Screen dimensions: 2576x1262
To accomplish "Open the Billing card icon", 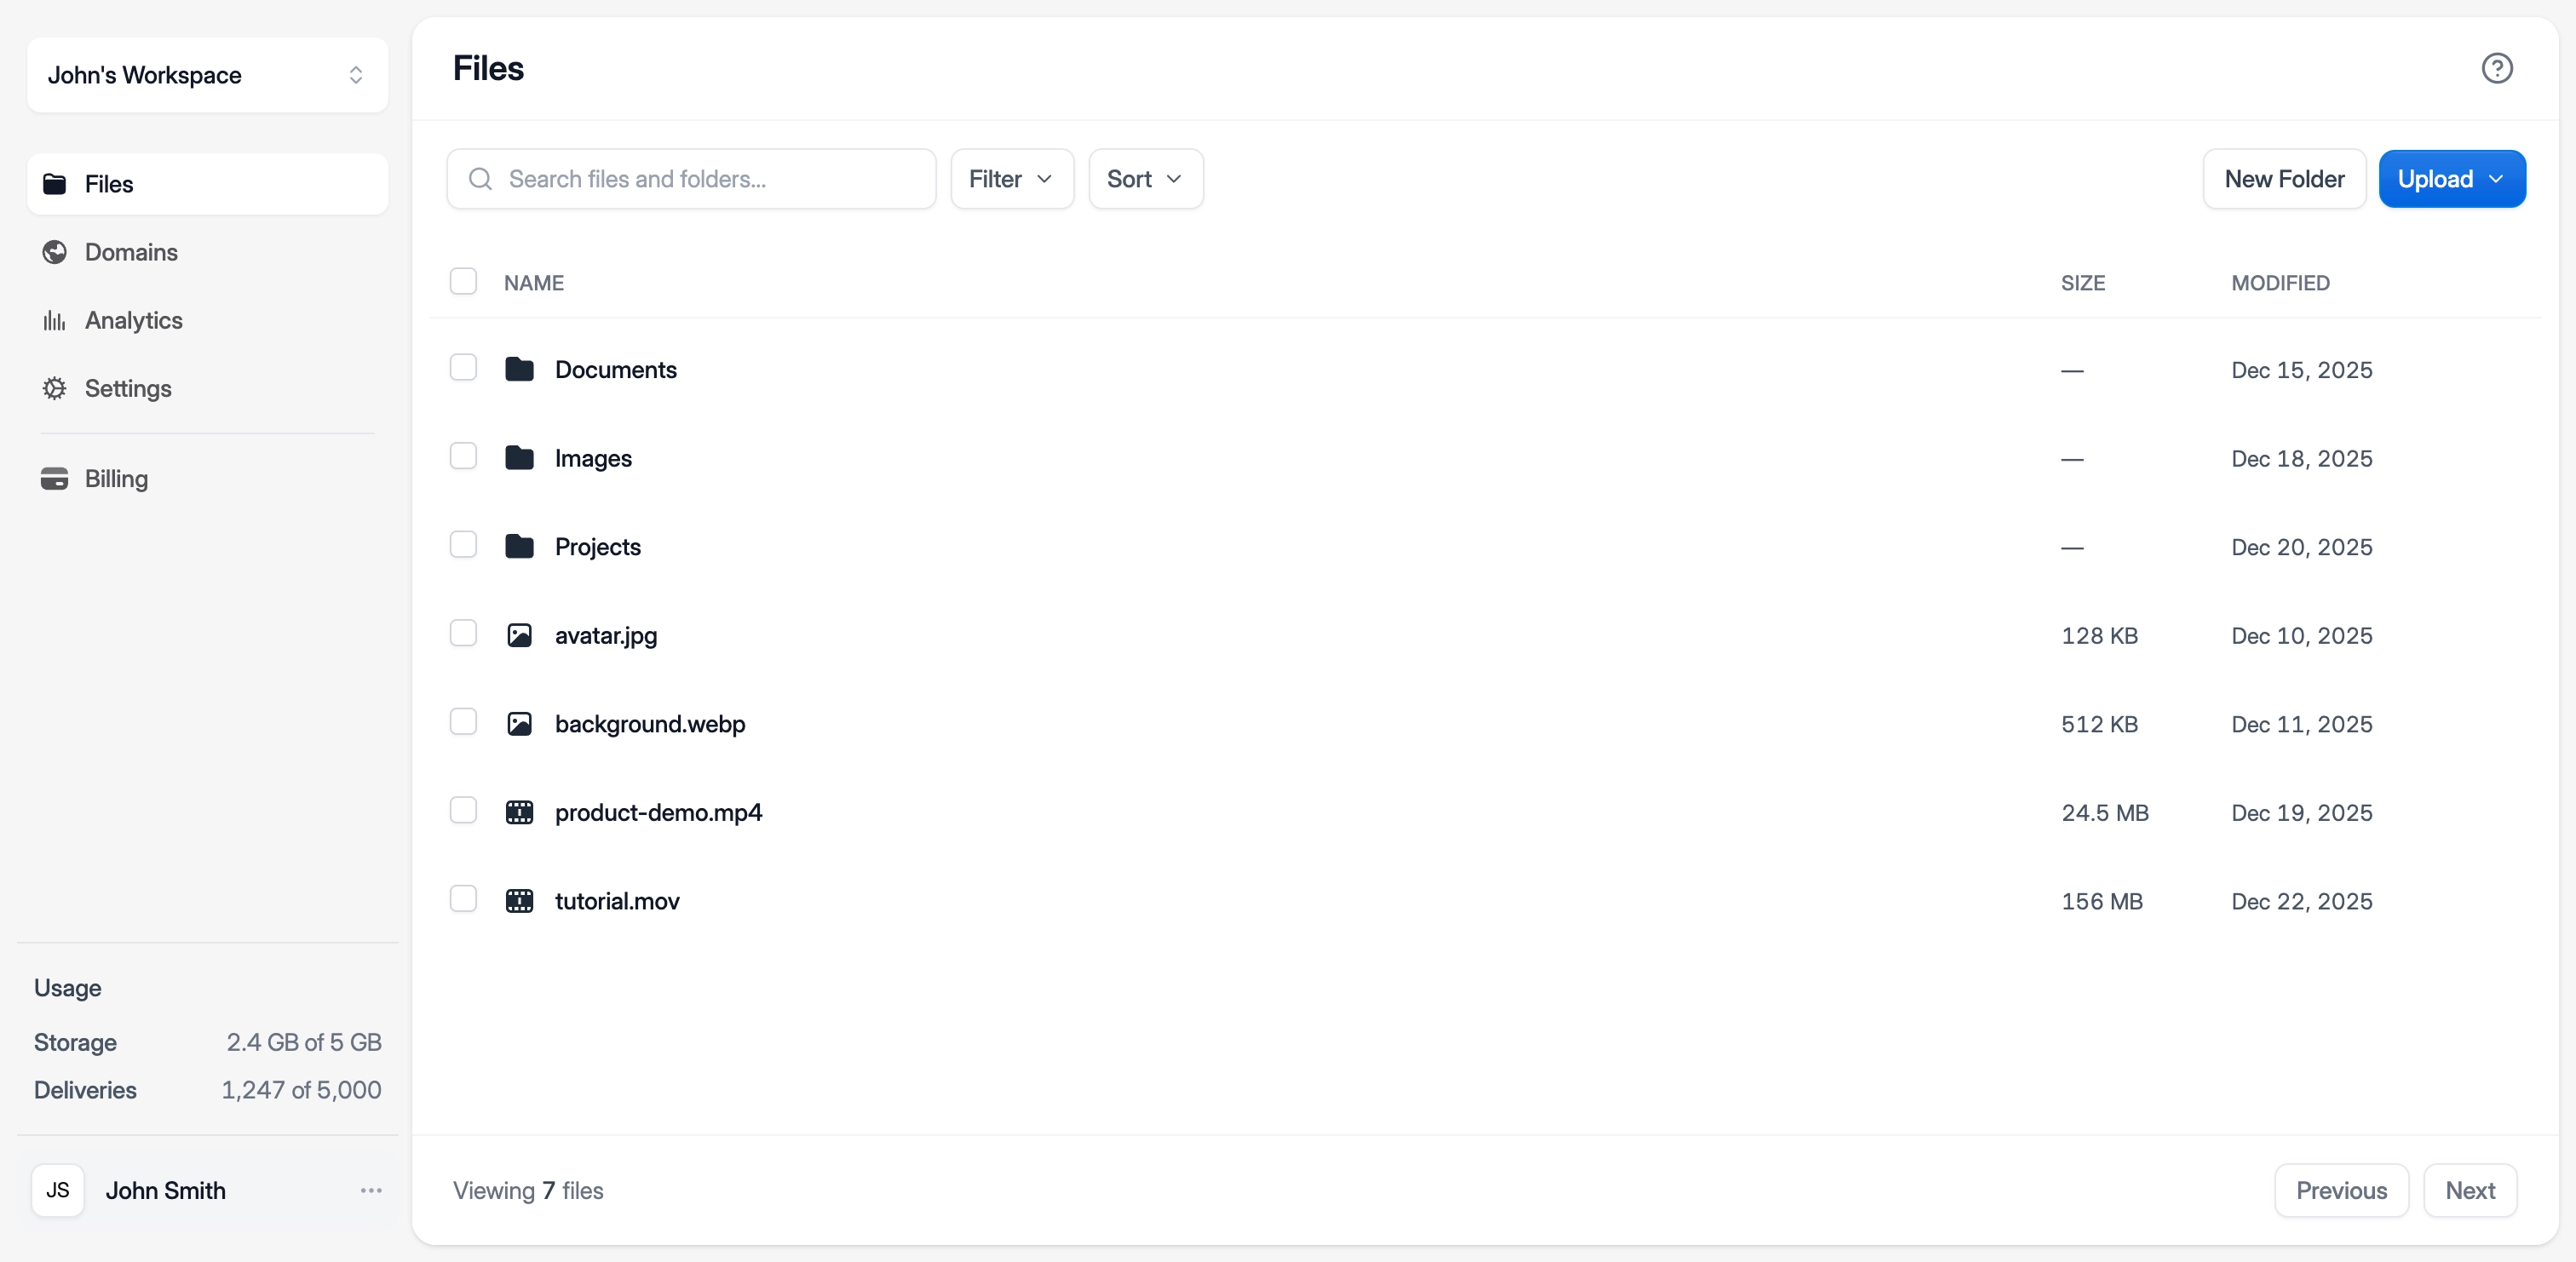I will [x=55, y=478].
